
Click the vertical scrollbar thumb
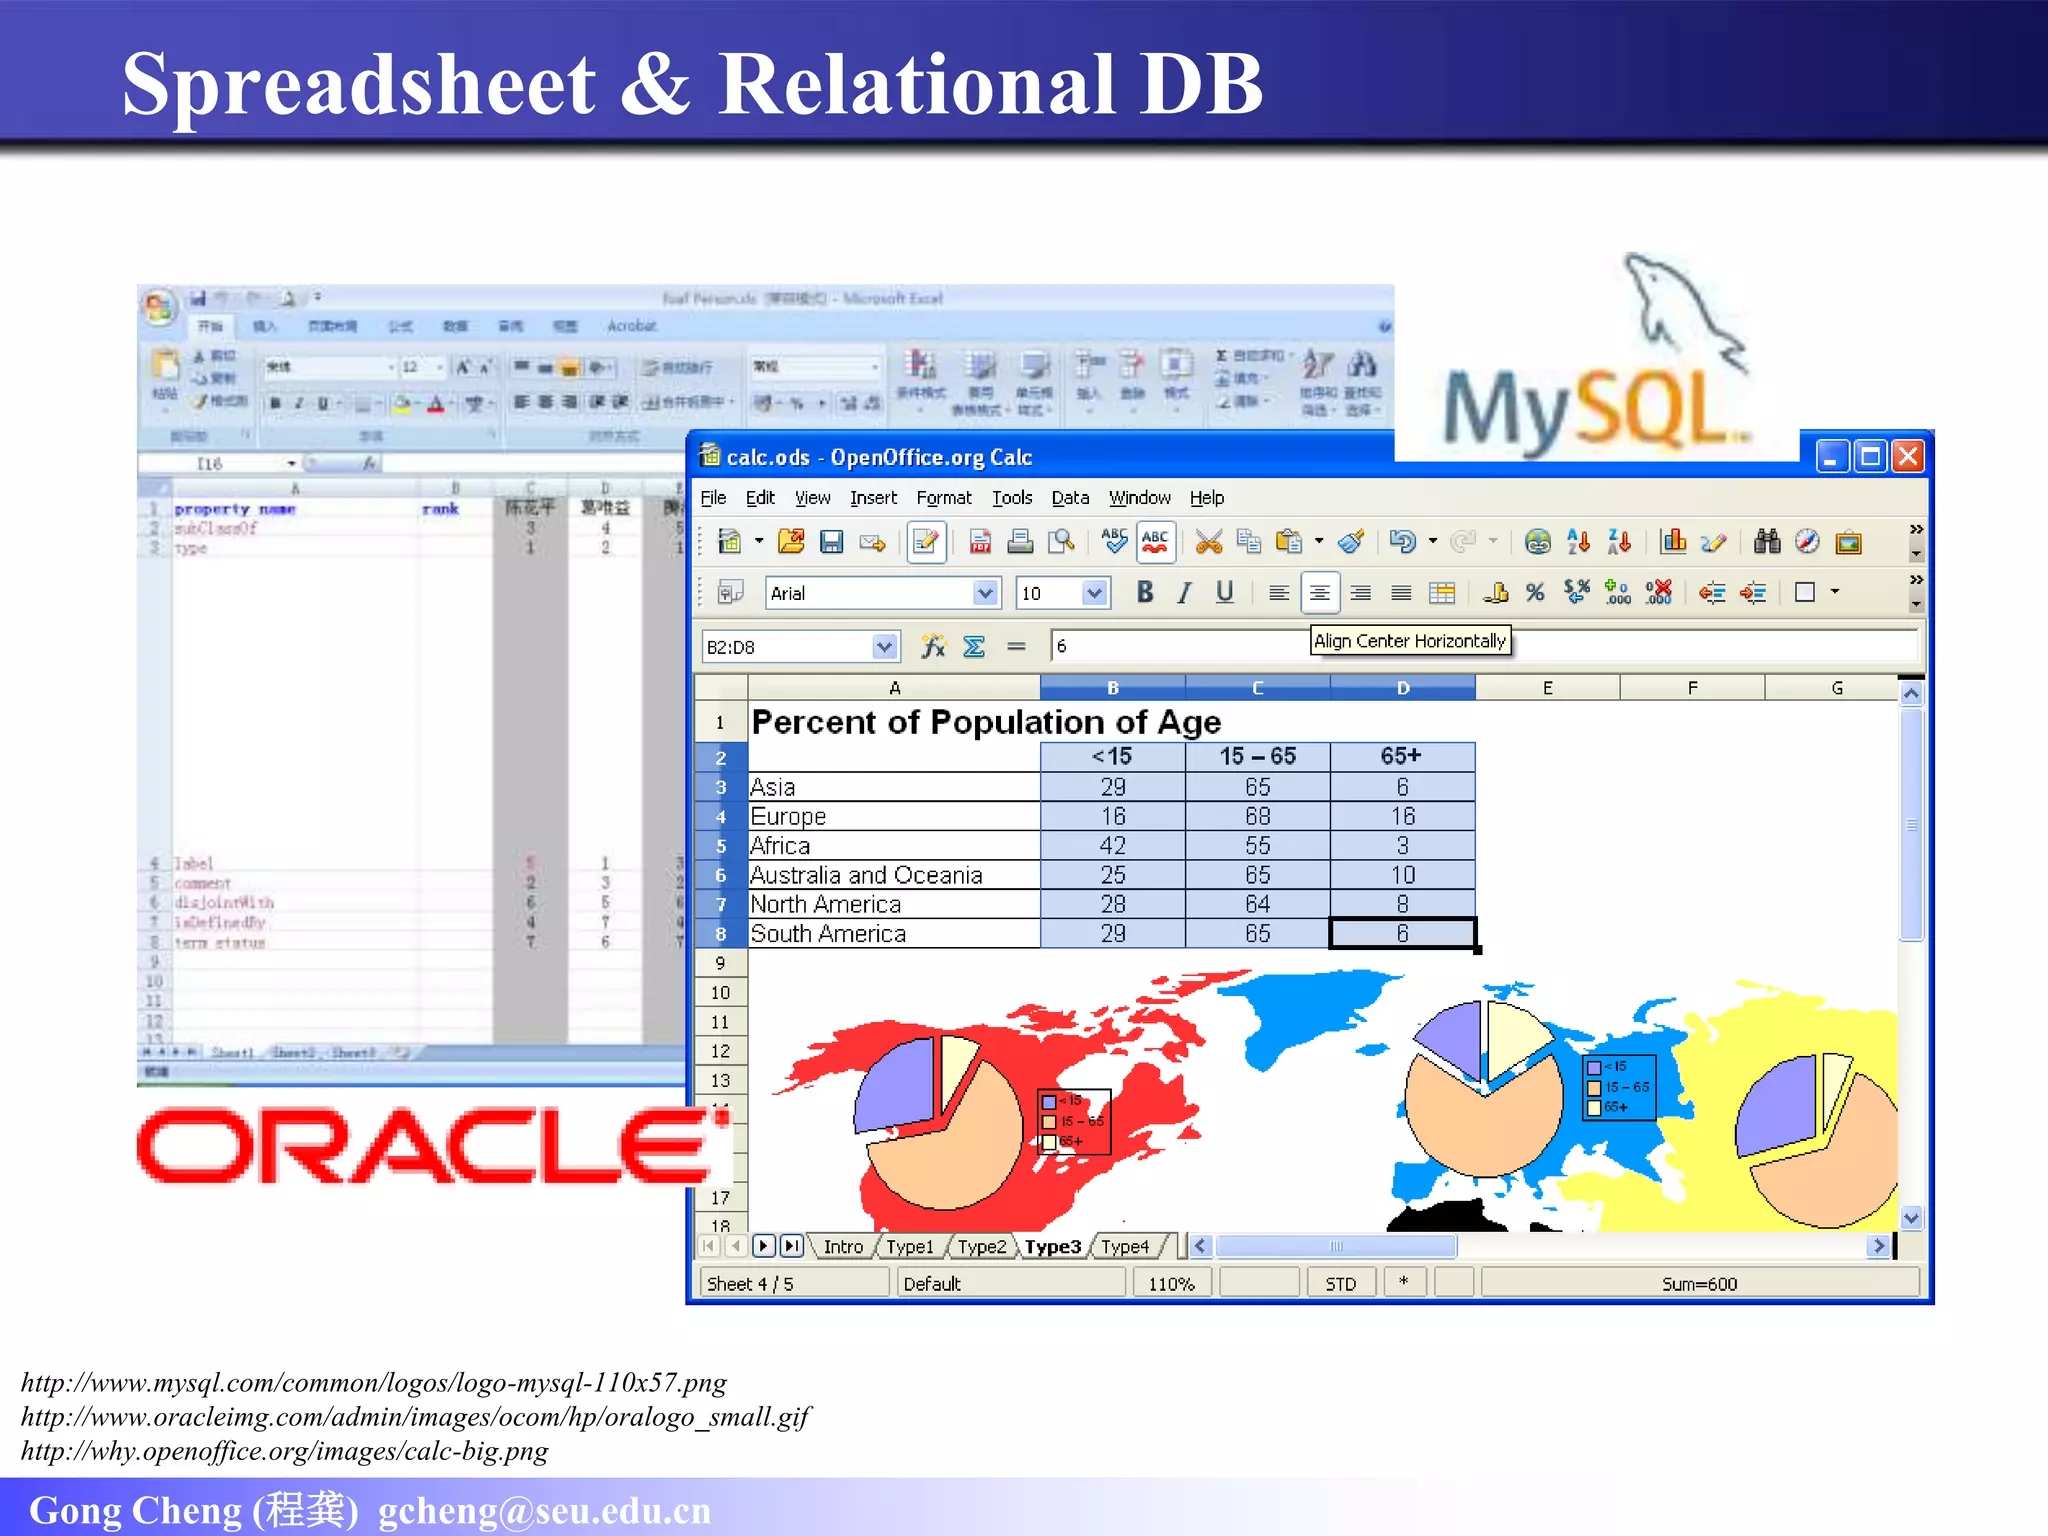[x=1911, y=825]
